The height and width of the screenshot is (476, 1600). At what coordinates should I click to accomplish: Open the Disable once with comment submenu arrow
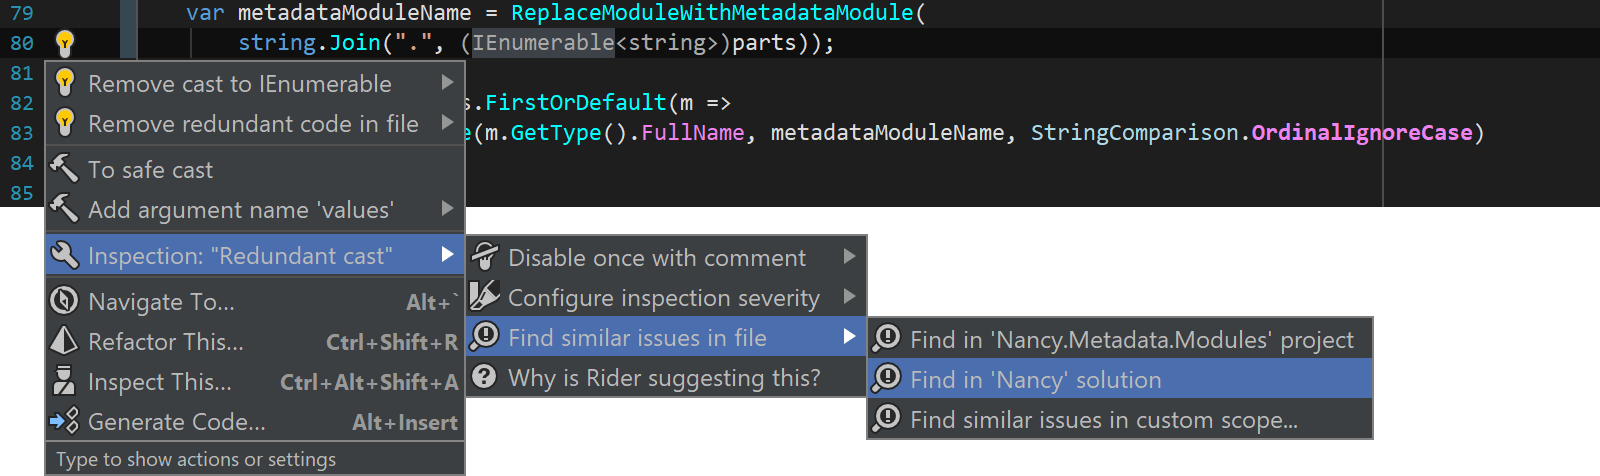click(x=850, y=257)
